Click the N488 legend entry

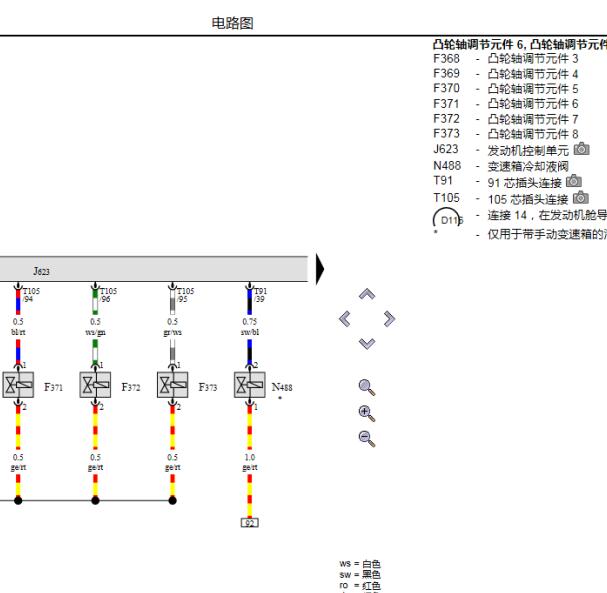[x=501, y=166]
